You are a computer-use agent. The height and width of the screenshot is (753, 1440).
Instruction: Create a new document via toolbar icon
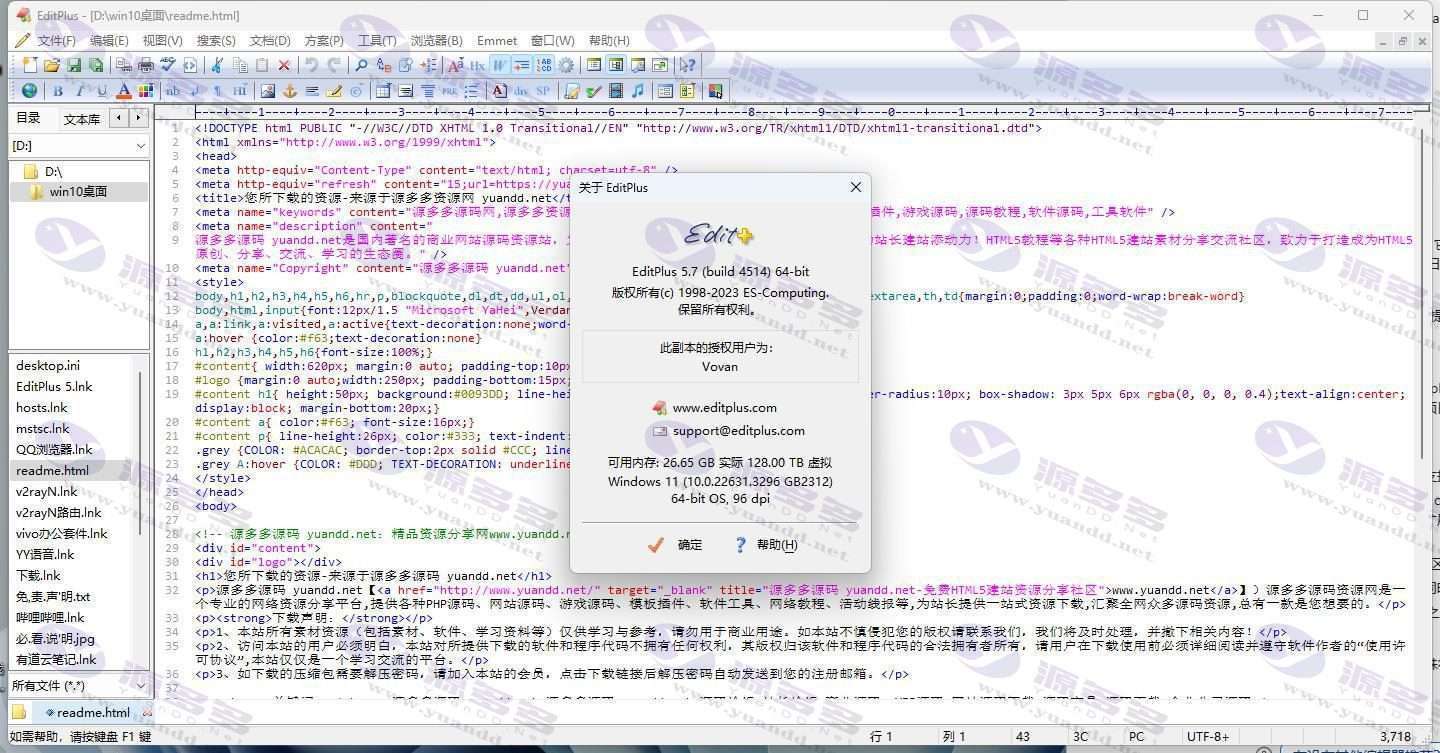30,65
